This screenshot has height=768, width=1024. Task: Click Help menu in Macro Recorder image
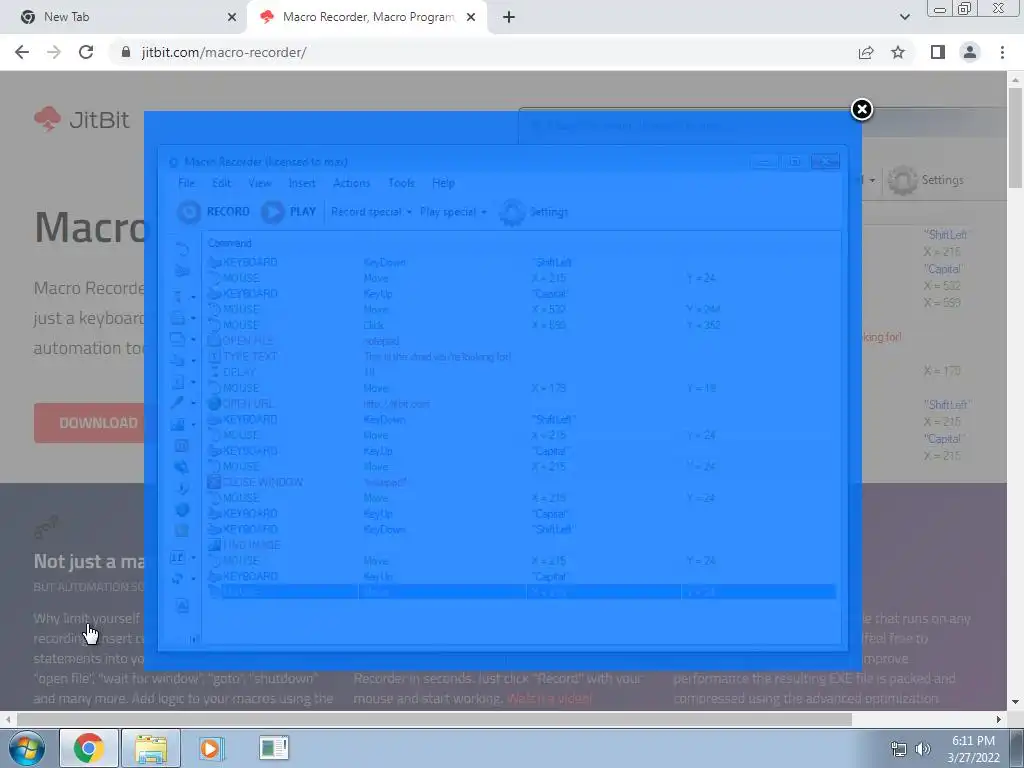pyautogui.click(x=443, y=183)
